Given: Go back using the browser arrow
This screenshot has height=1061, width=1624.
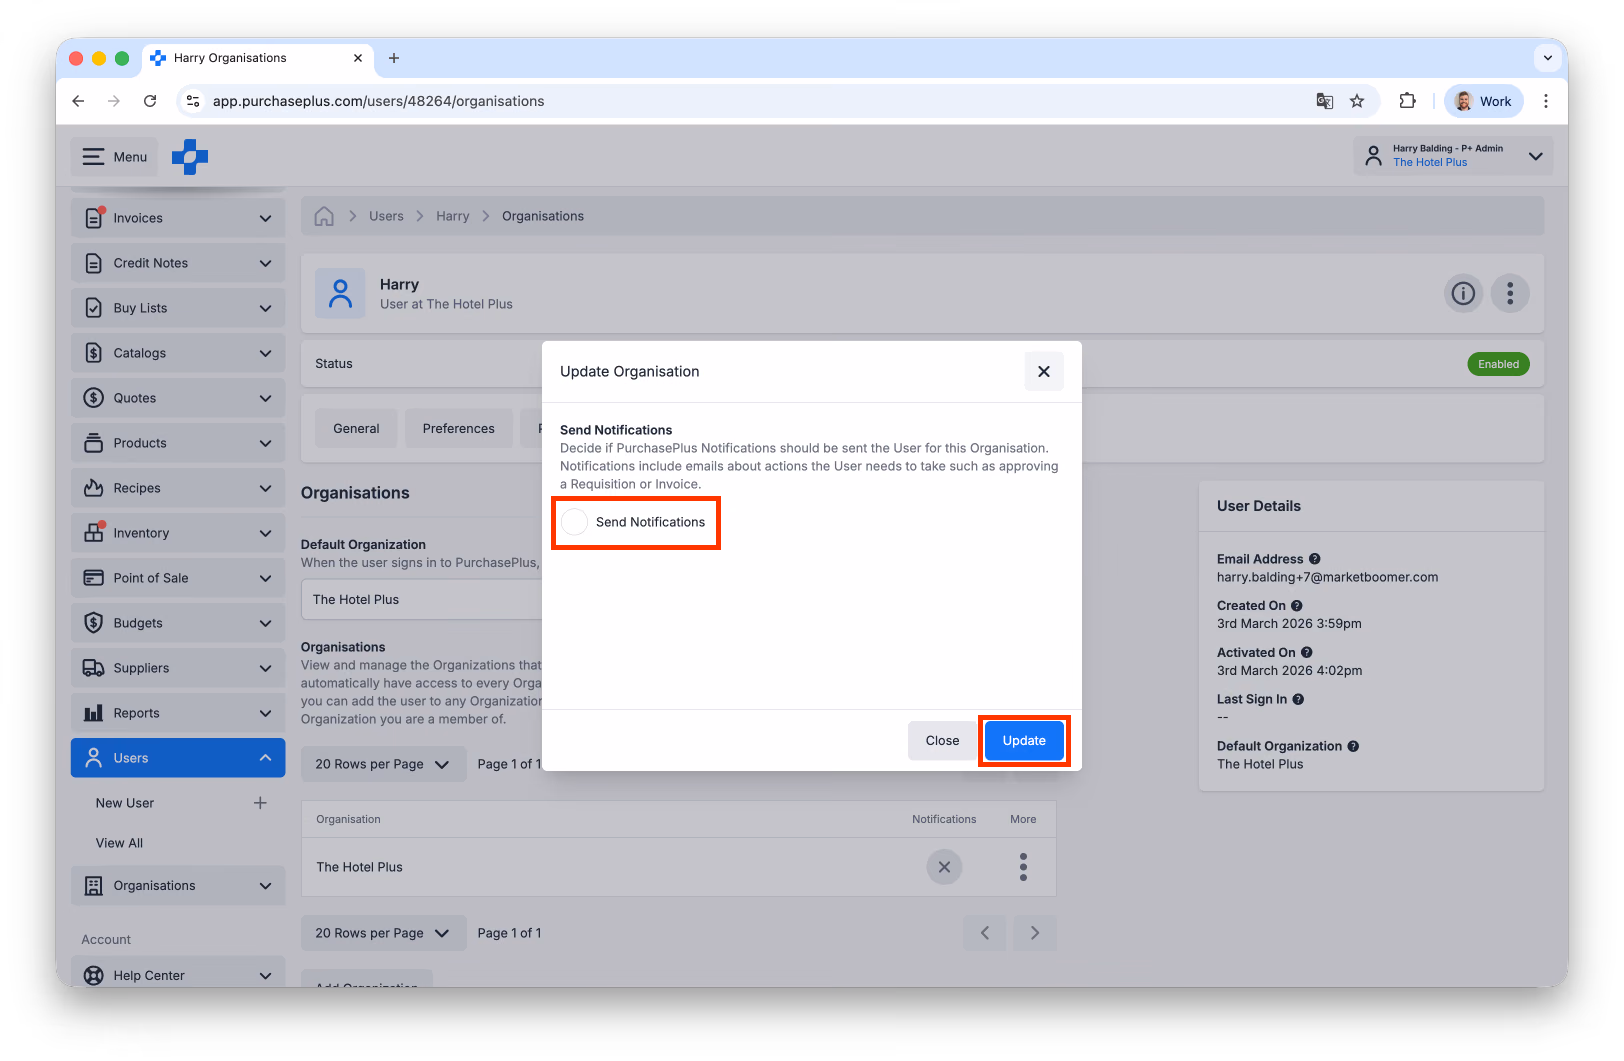Looking at the screenshot, I should (x=78, y=101).
